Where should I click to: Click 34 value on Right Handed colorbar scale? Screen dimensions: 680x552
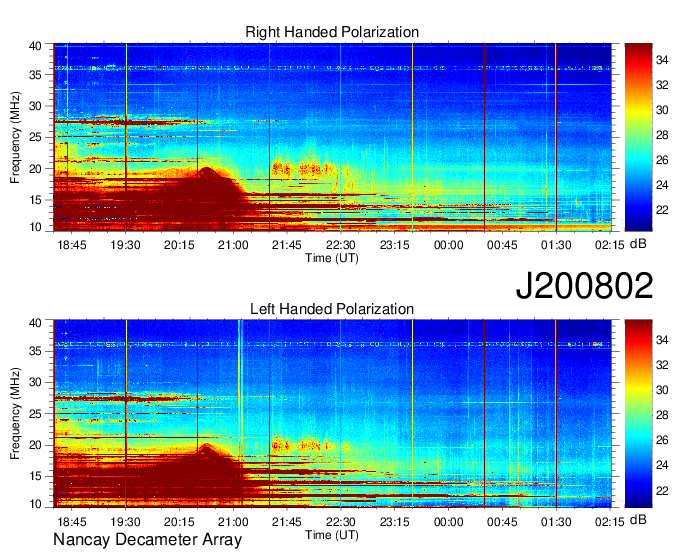pos(662,60)
